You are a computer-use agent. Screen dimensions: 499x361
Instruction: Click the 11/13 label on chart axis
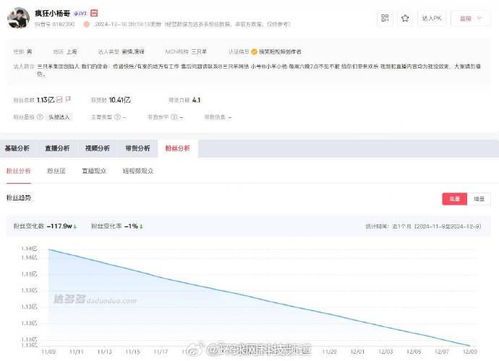coord(105,352)
